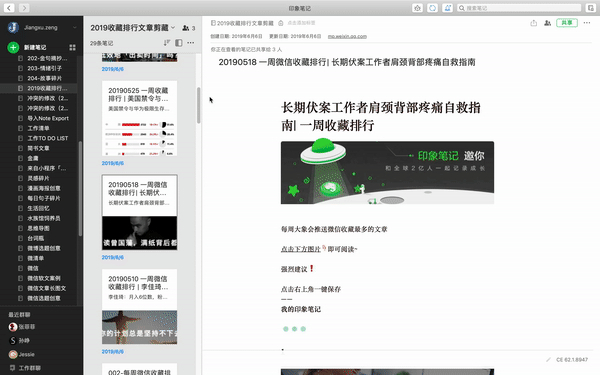This screenshot has width=600, height=375.
Task: Click the collaborators people icon above the note
Action: pos(548,23)
